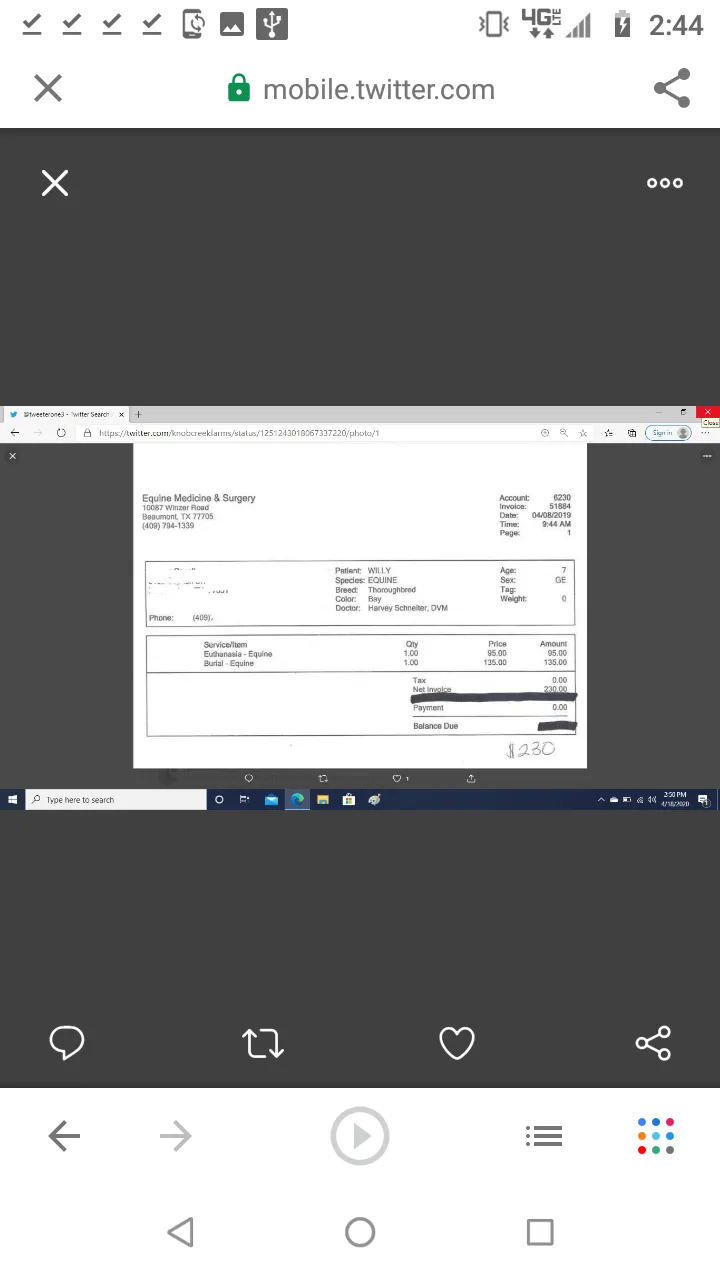Tap the picture notification icon in status bar

[x=232, y=25]
